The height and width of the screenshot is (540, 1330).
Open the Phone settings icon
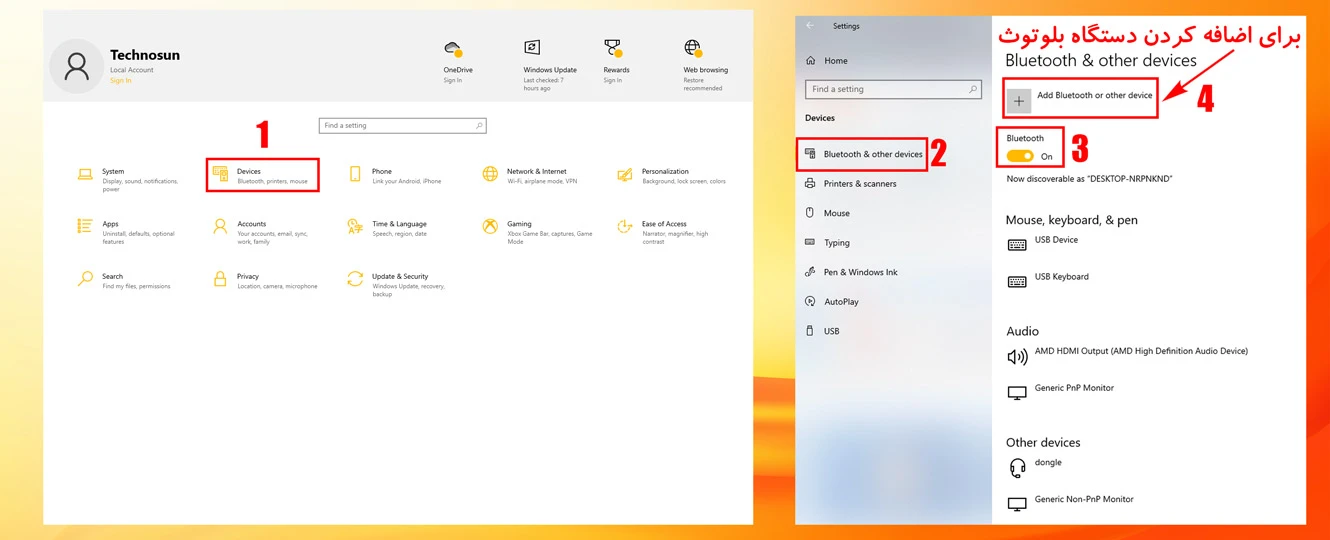355,174
